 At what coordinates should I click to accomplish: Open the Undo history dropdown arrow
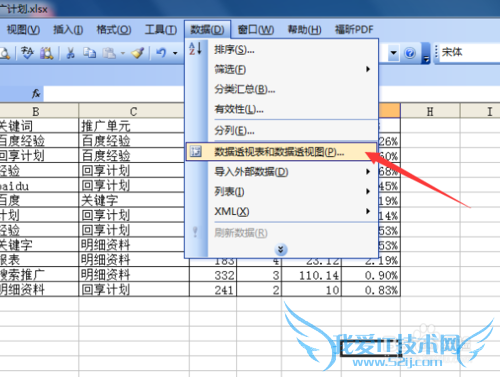pos(175,53)
